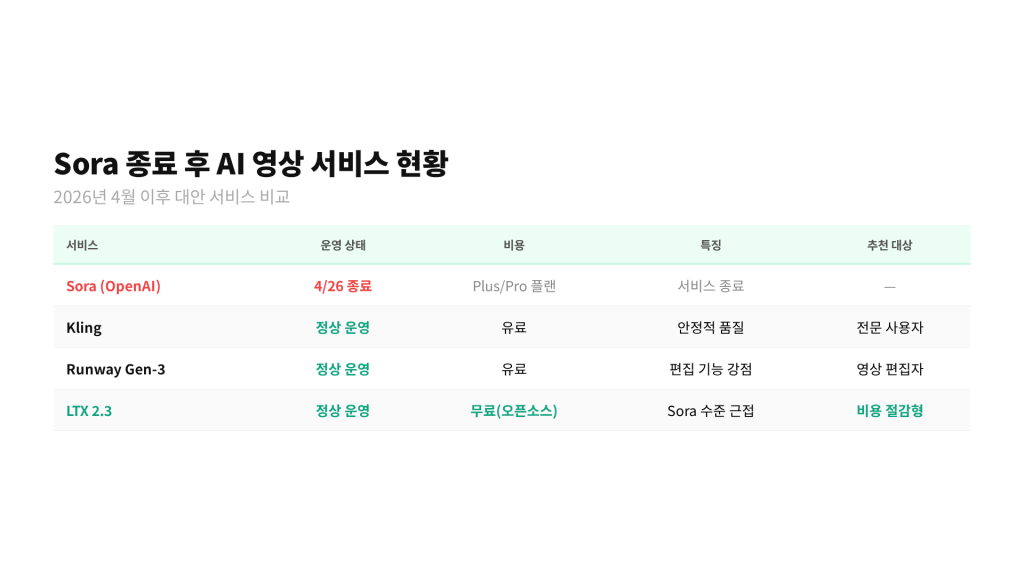Select the 비용 column header
Image resolution: width=1024 pixels, height=576 pixels.
pos(514,245)
